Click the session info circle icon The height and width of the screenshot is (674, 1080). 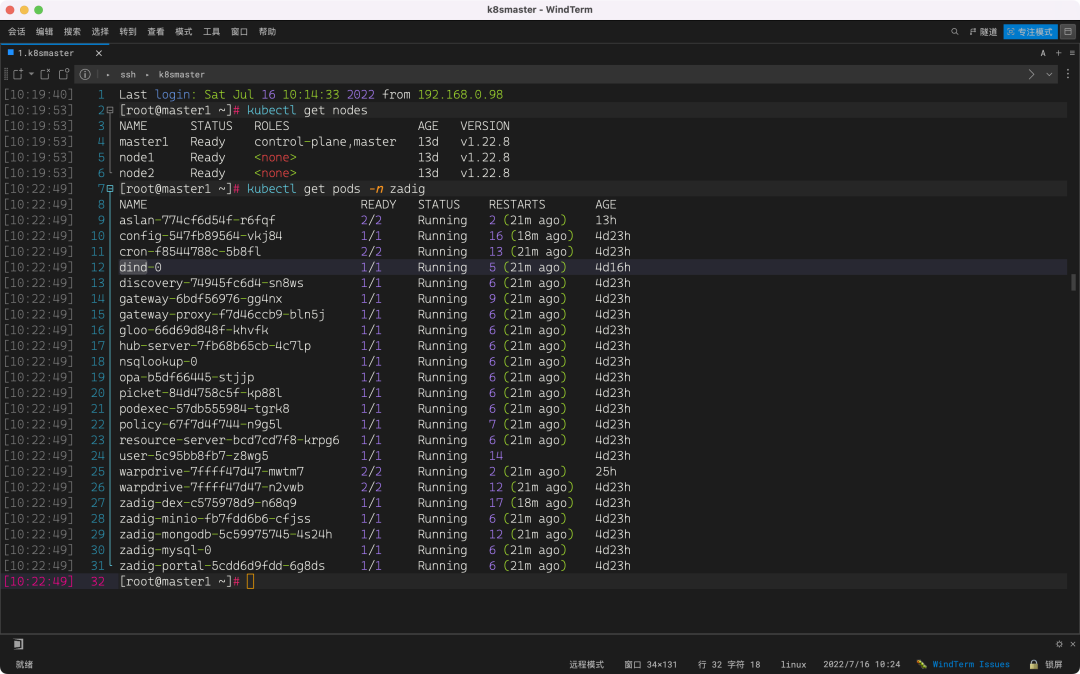pos(85,74)
